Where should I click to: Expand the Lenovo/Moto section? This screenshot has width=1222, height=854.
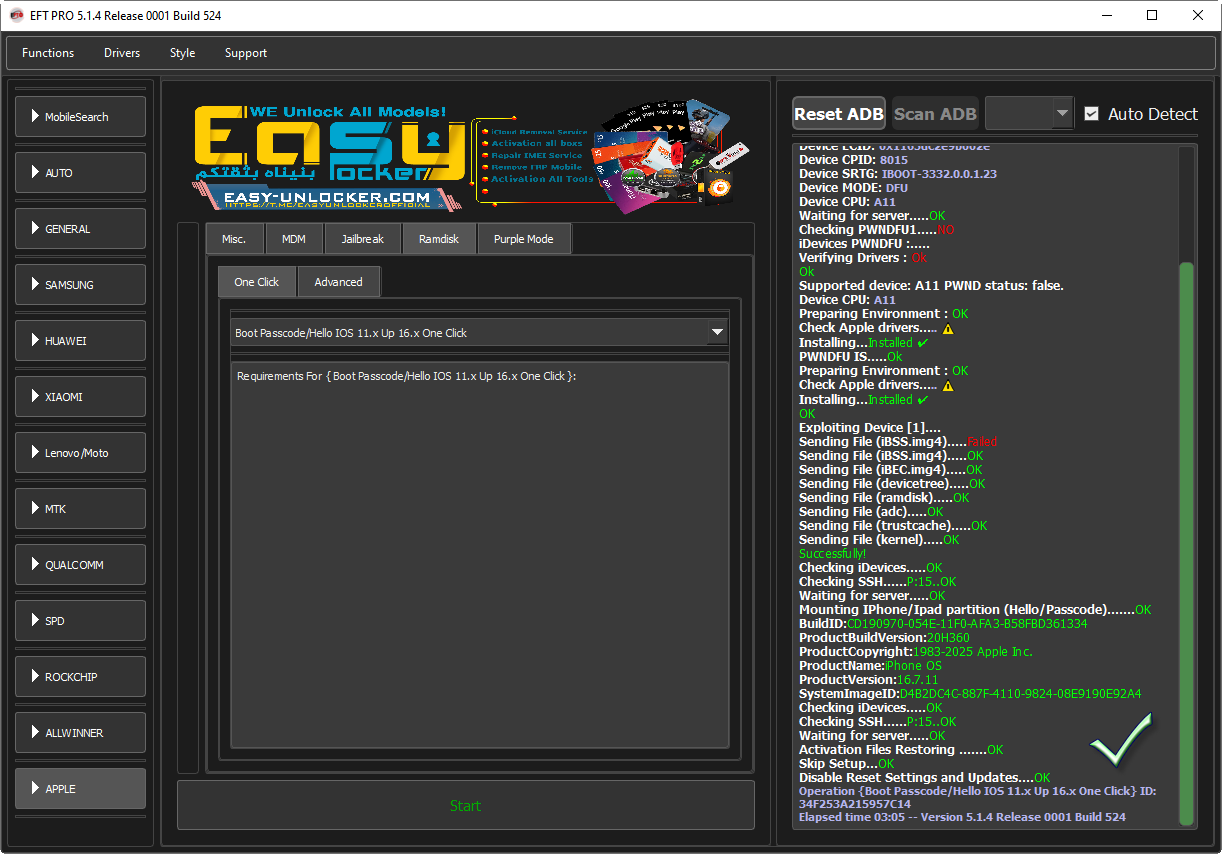click(80, 453)
